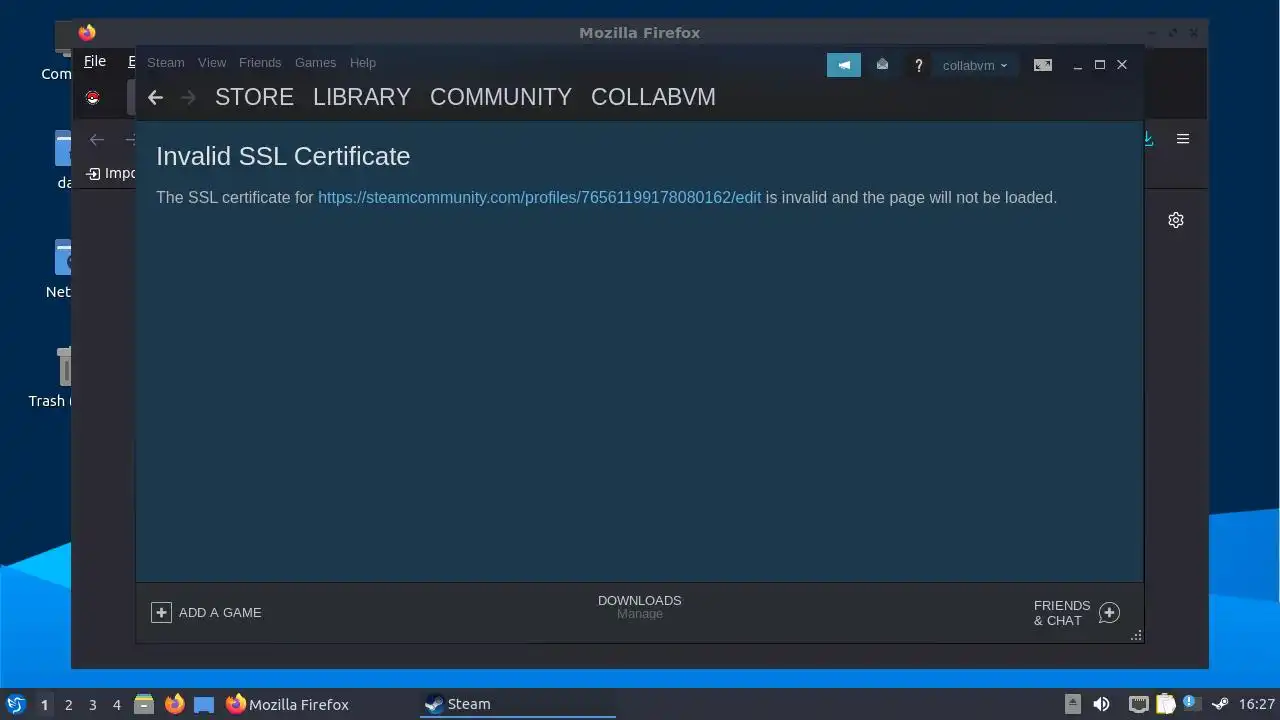1280x720 pixels.
Task: Open the COLLABVM profile tab
Action: (x=653, y=97)
